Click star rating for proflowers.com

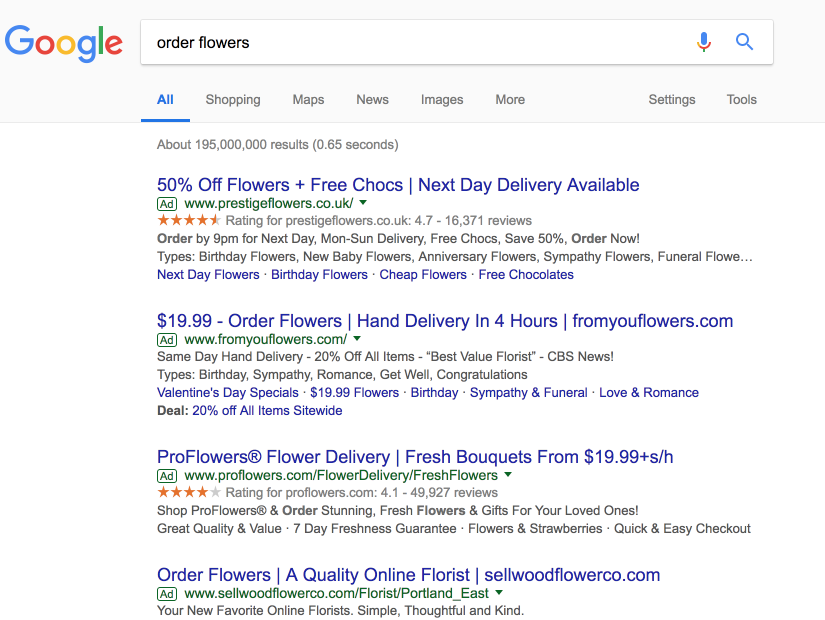(188, 492)
